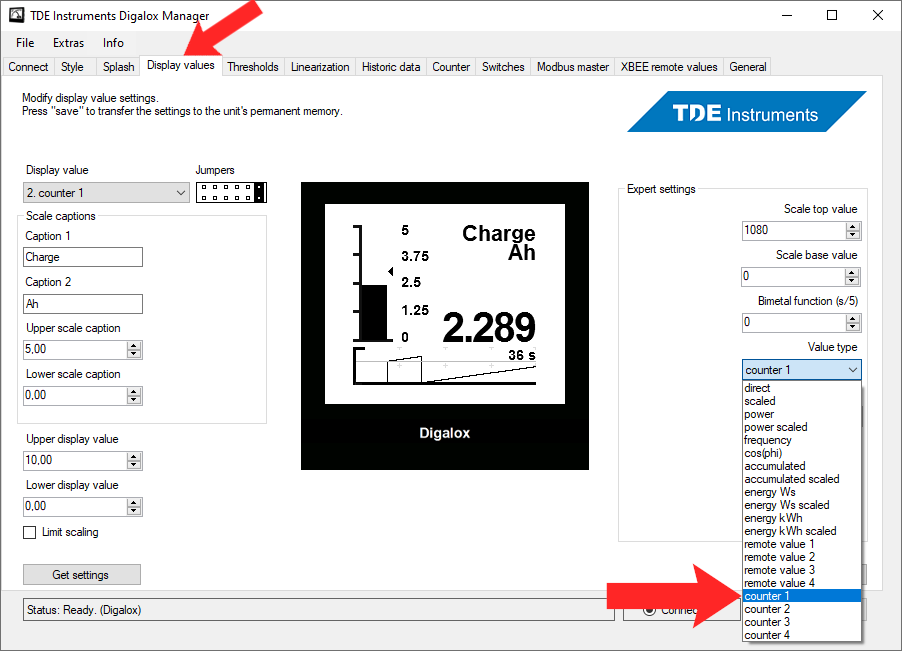
Task: Open the XBEE remote values tab
Action: [x=669, y=67]
